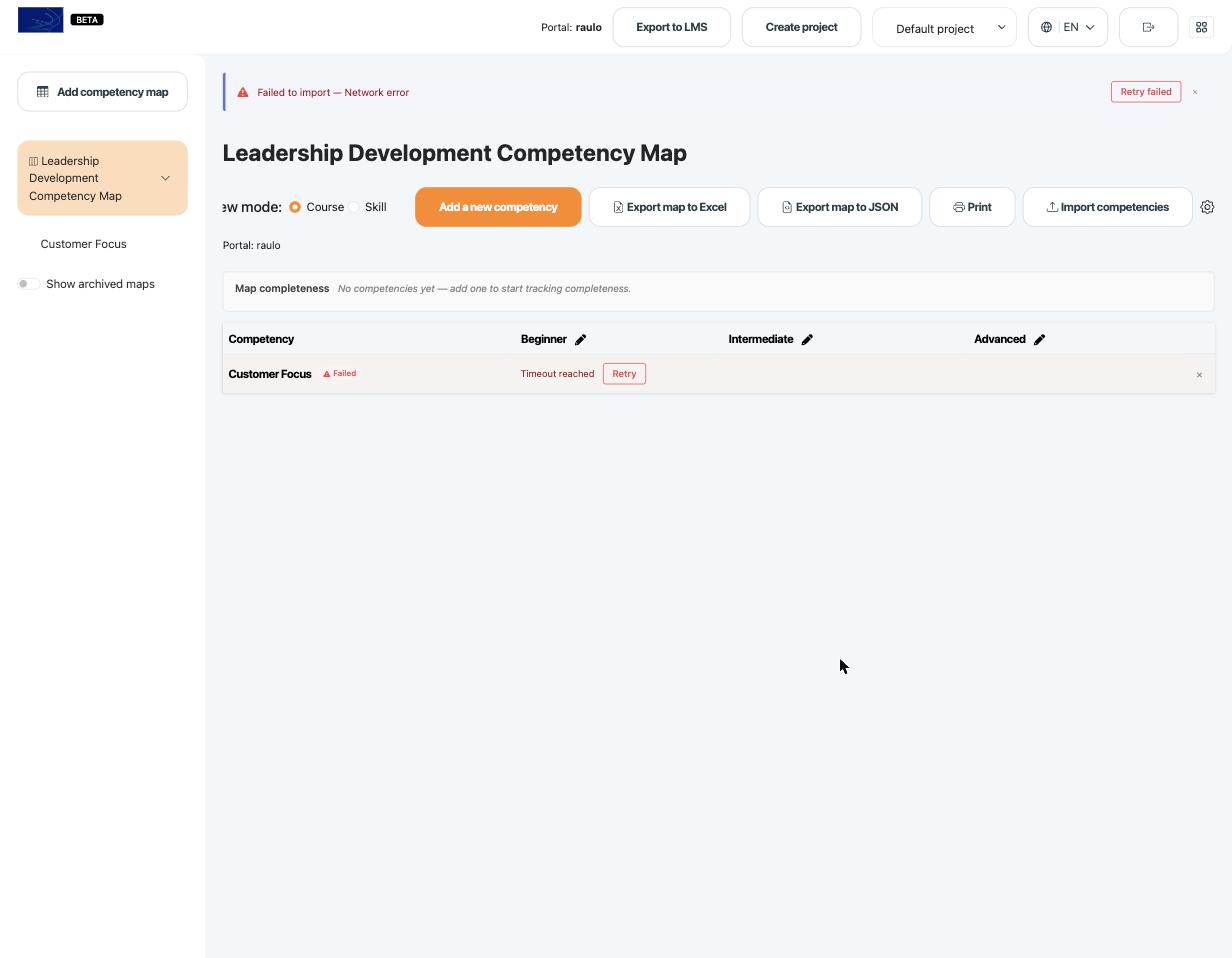The width and height of the screenshot is (1232, 958).
Task: Click the Leadership Development Competency Map heading
Action: (x=455, y=153)
